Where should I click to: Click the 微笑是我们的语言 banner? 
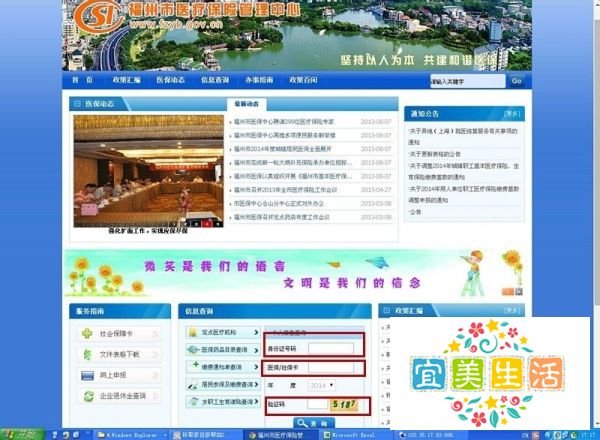pyautogui.click(x=293, y=274)
